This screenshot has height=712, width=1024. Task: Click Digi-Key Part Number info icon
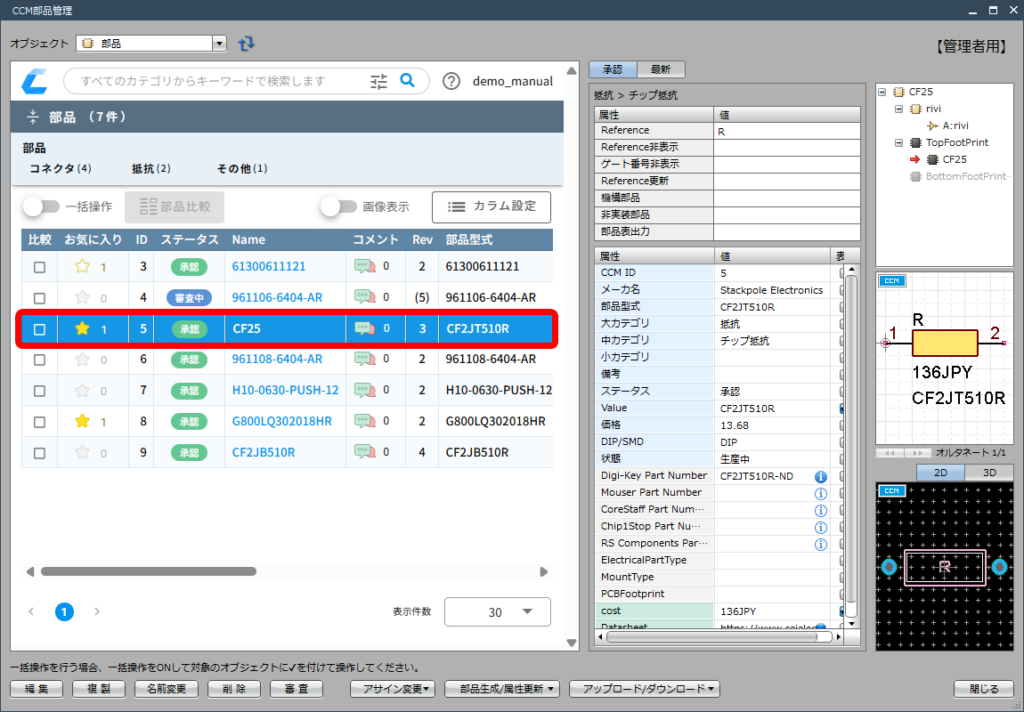tap(821, 476)
